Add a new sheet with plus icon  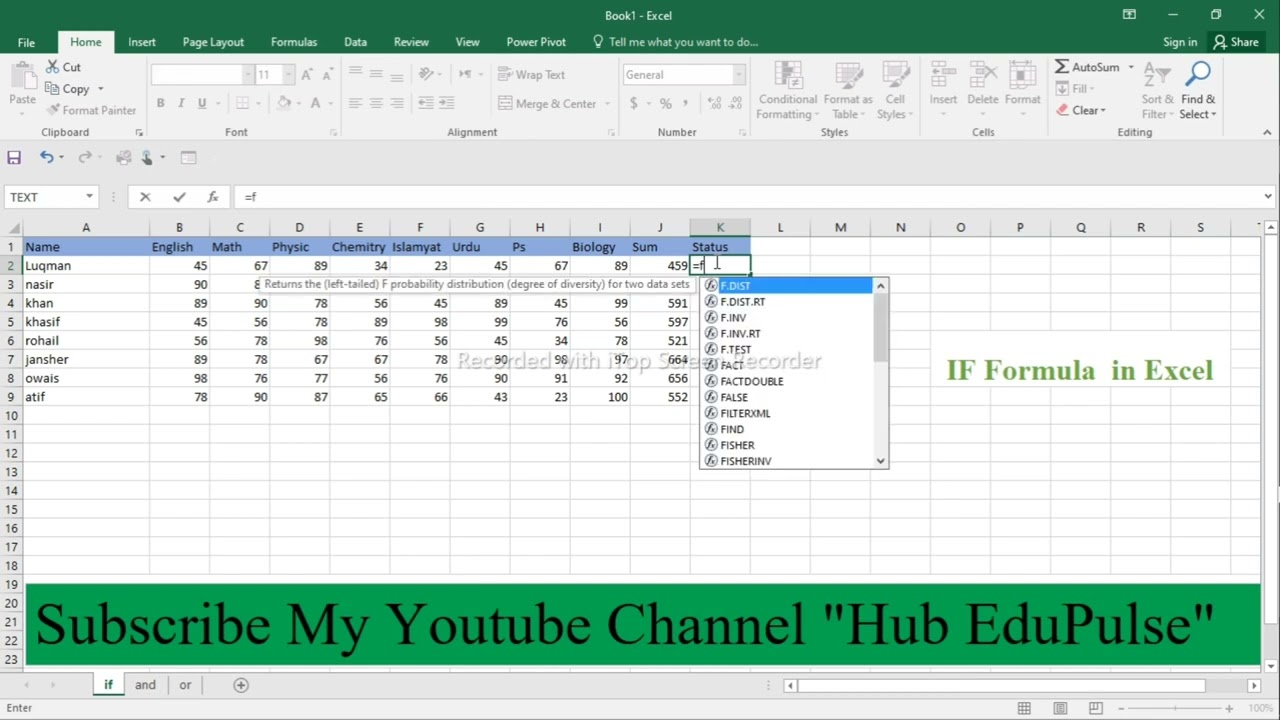(241, 685)
